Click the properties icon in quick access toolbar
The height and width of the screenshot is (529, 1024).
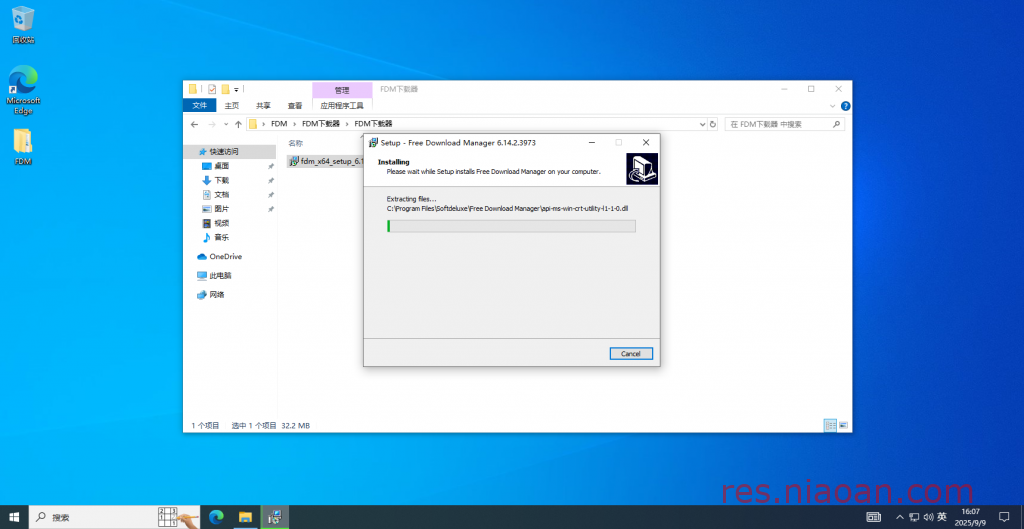click(212, 89)
